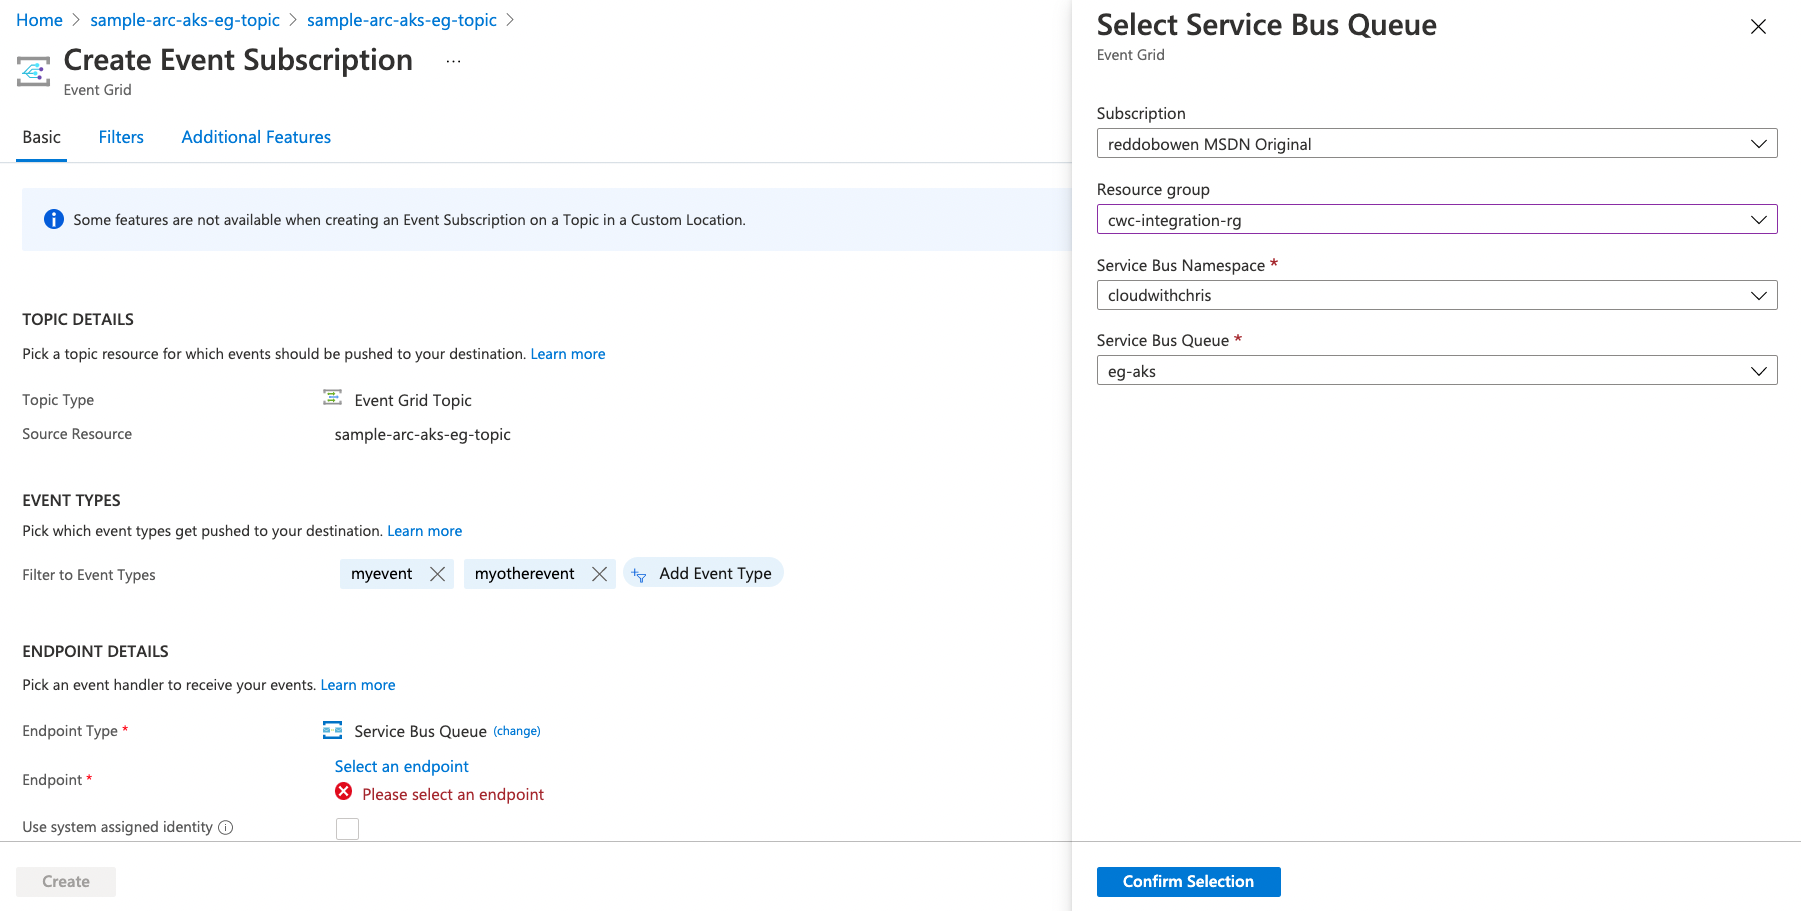Viewport: 1801px width, 911px height.
Task: Click the (change) endpoint type link
Action: click(x=517, y=731)
